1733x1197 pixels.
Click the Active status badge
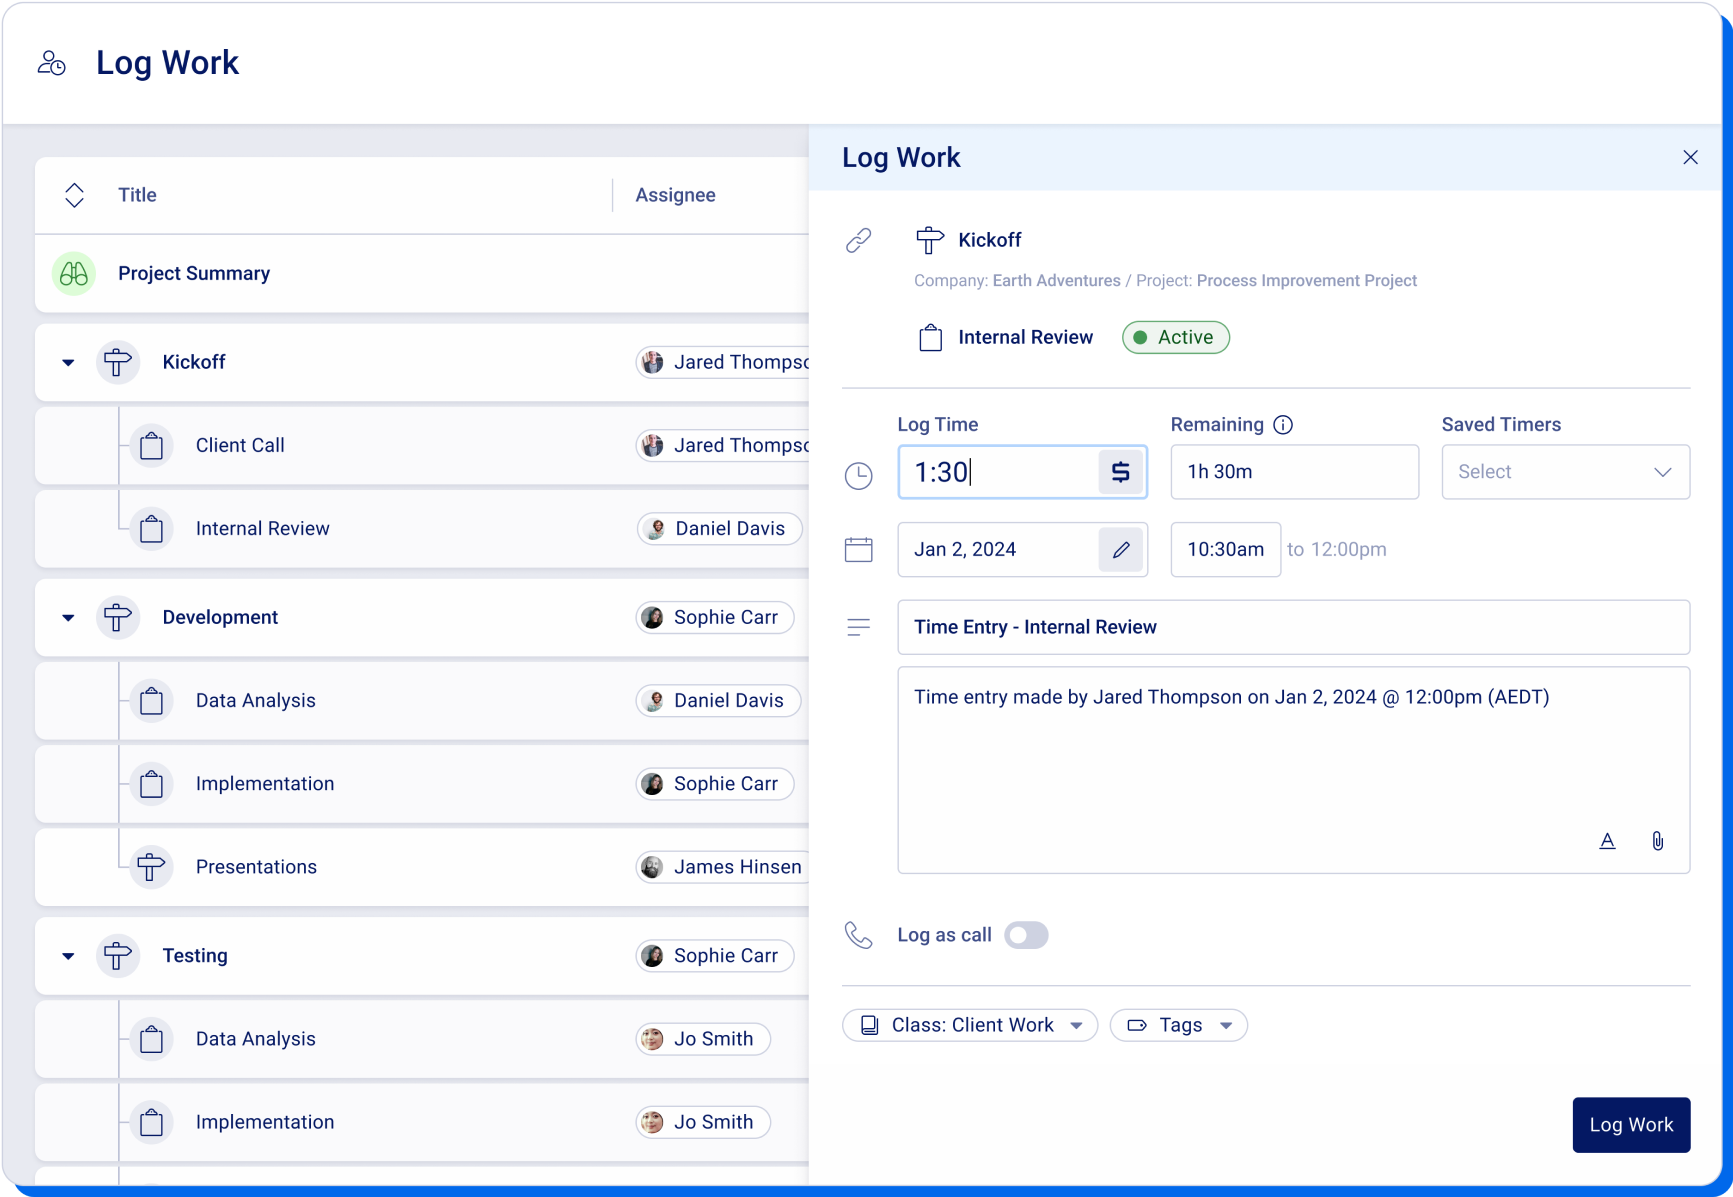(x=1176, y=338)
